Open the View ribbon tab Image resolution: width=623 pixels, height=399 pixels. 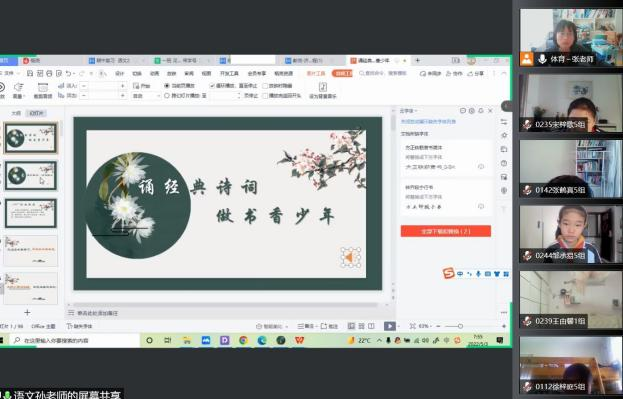206,74
